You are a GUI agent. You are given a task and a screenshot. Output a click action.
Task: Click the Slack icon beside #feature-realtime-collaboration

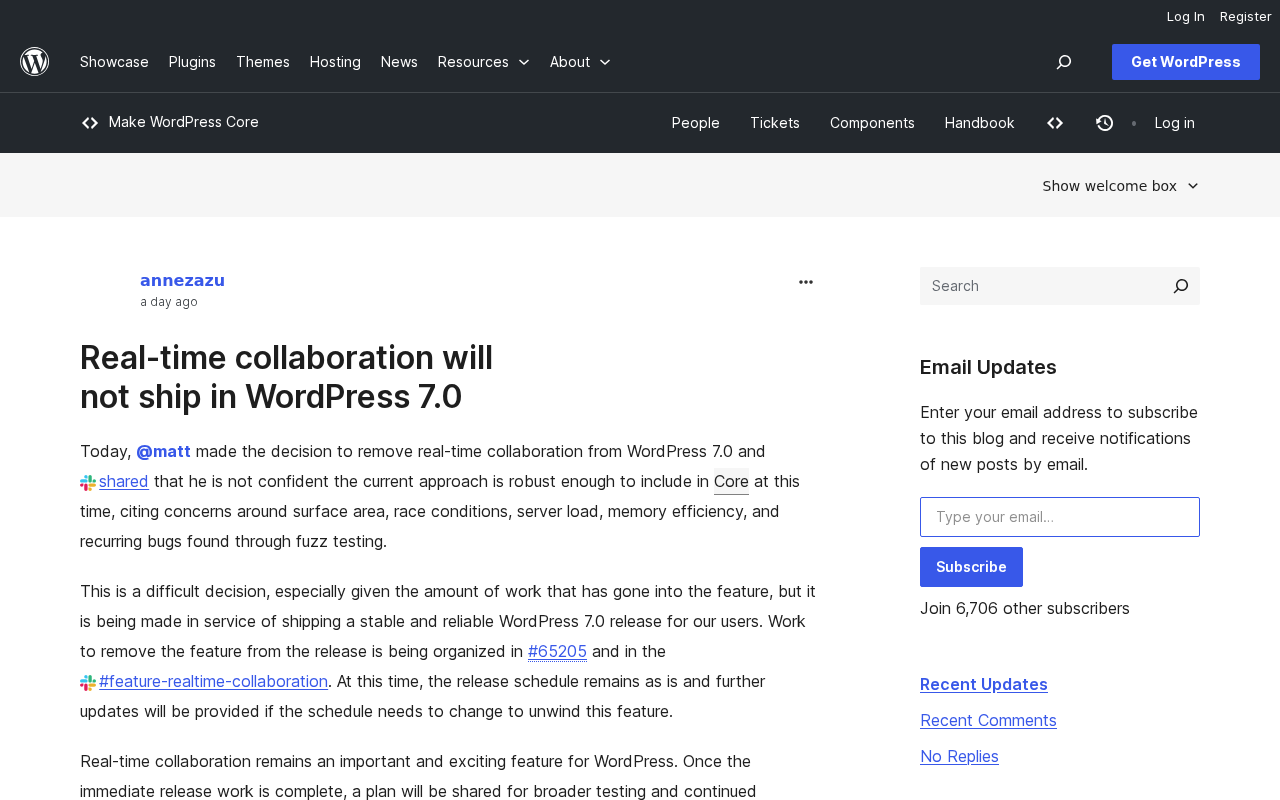tap(88, 683)
